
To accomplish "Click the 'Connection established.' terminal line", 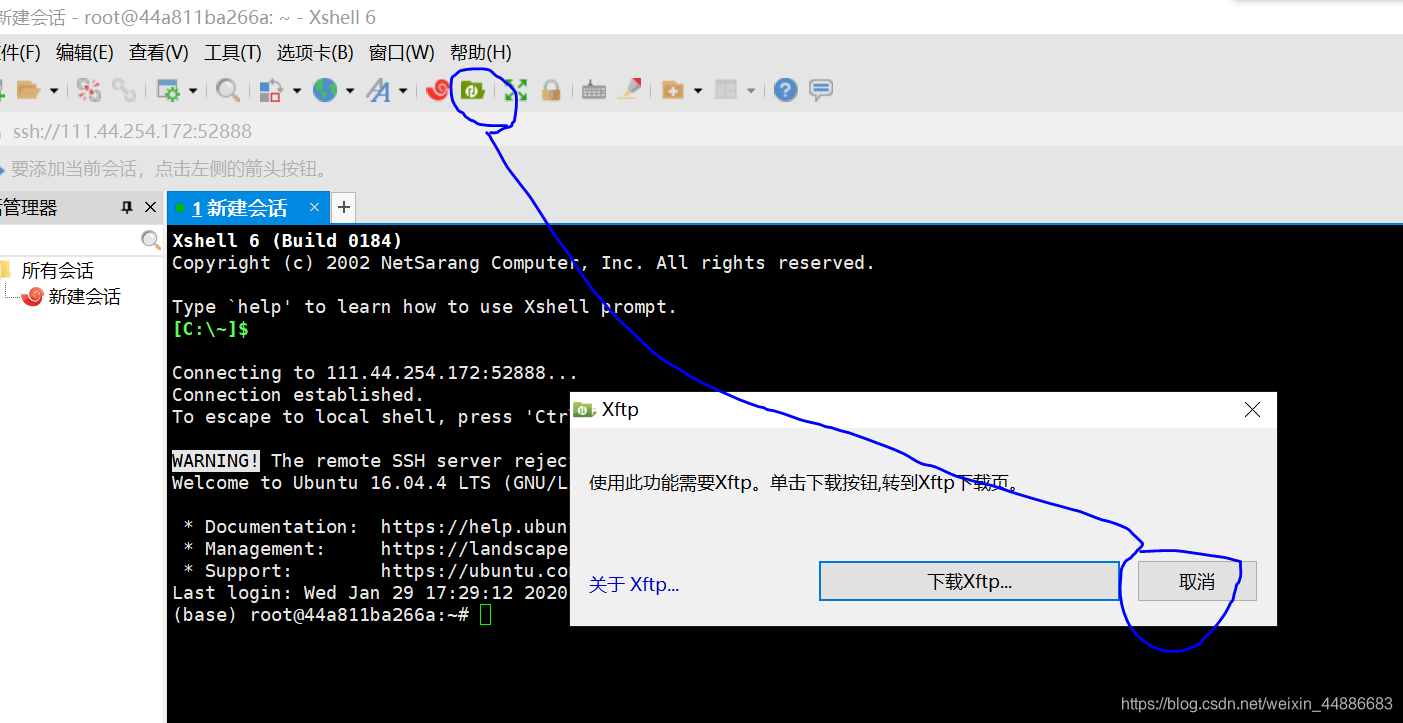I will click(x=298, y=395).
